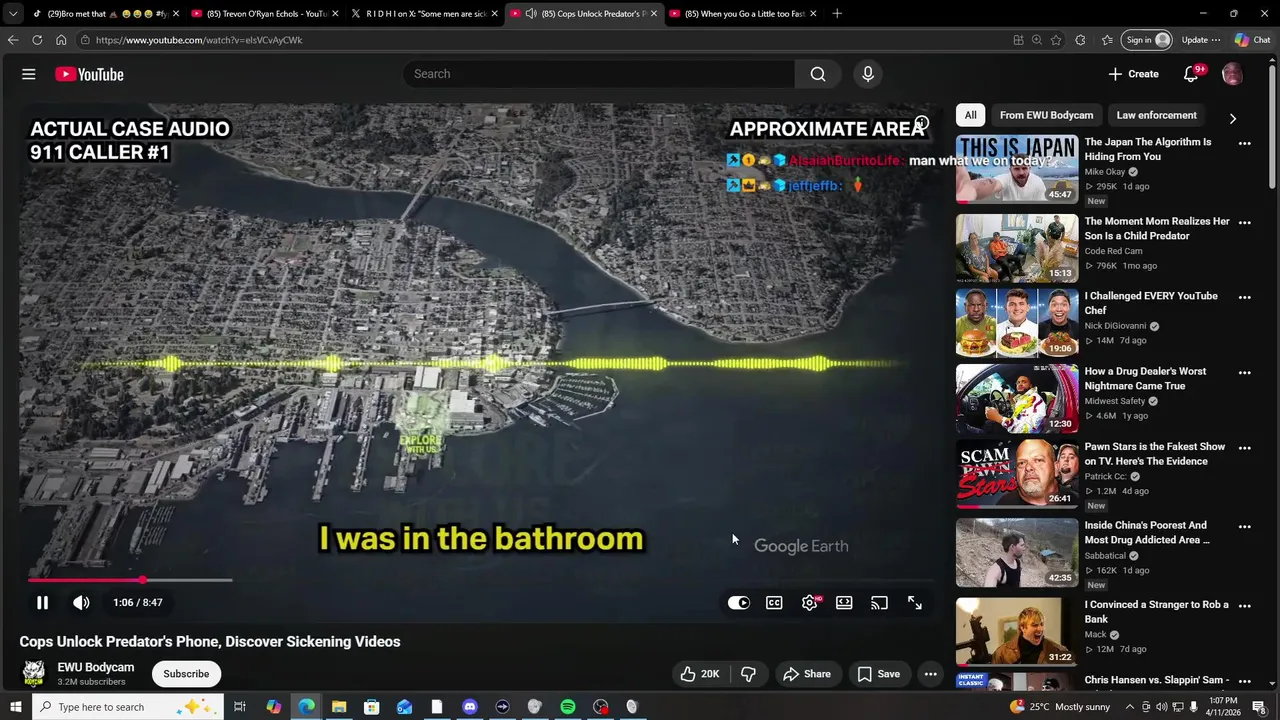Open options for I Challenged EVERY YouTube Chef
Image resolution: width=1280 pixels, height=720 pixels.
click(x=1245, y=297)
